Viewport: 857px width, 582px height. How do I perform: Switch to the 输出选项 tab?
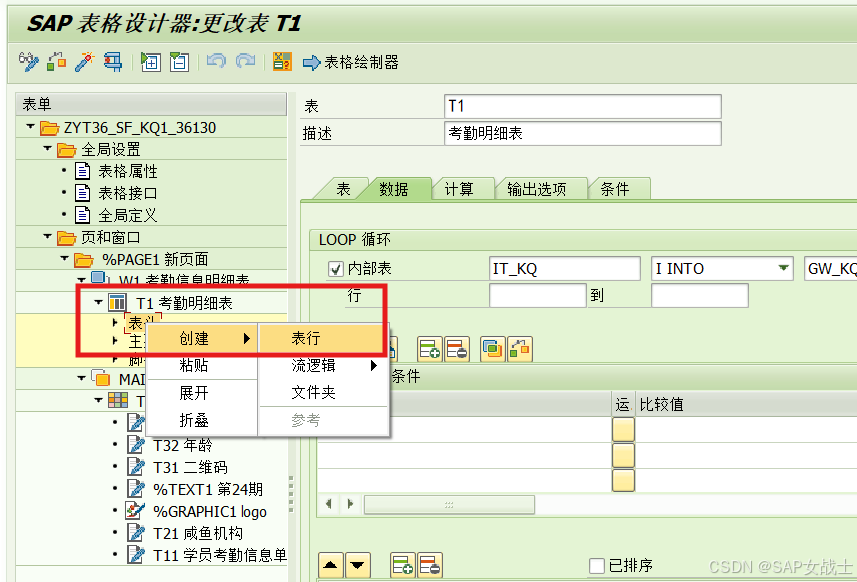pos(536,189)
